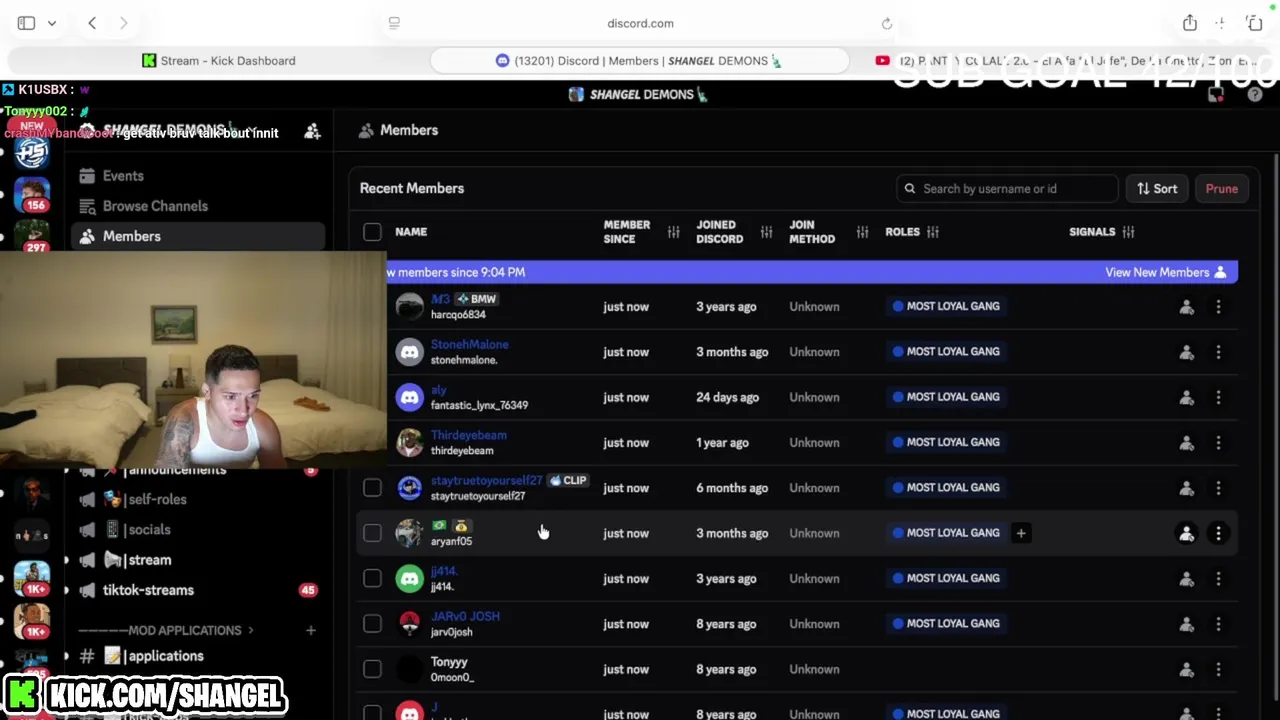Reload the discord.com page
Viewport: 1280px width, 720px height.
tap(887, 23)
